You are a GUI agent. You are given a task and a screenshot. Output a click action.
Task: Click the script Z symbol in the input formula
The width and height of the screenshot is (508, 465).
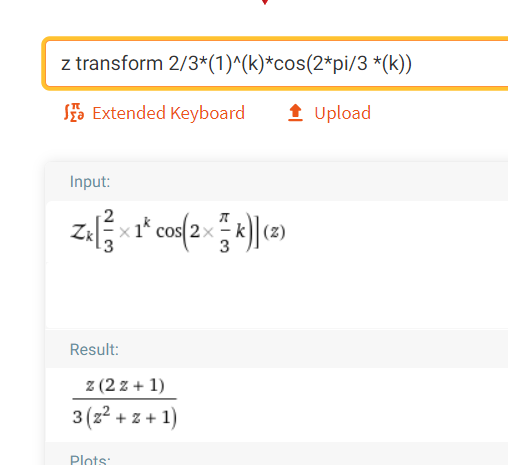(79, 231)
